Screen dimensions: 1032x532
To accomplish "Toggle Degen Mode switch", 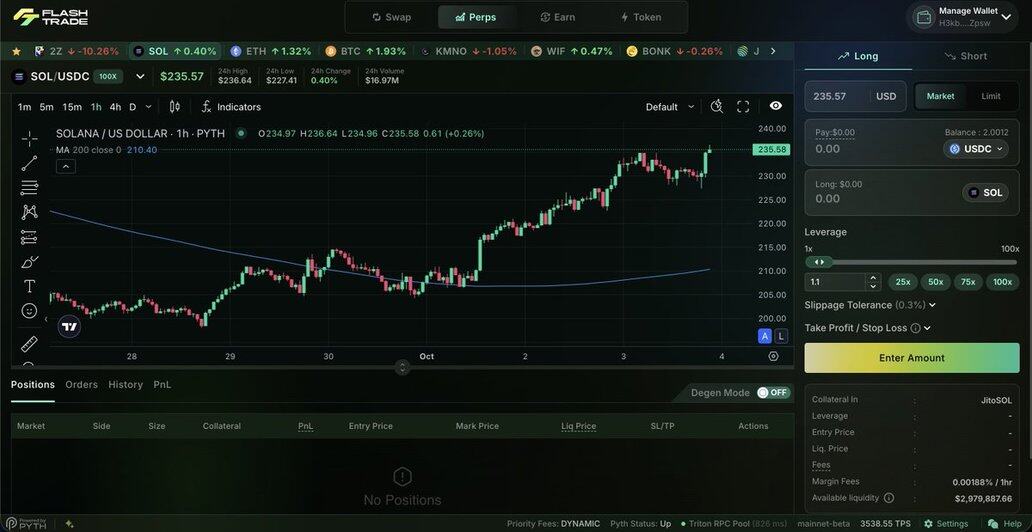I will pyautogui.click(x=772, y=393).
